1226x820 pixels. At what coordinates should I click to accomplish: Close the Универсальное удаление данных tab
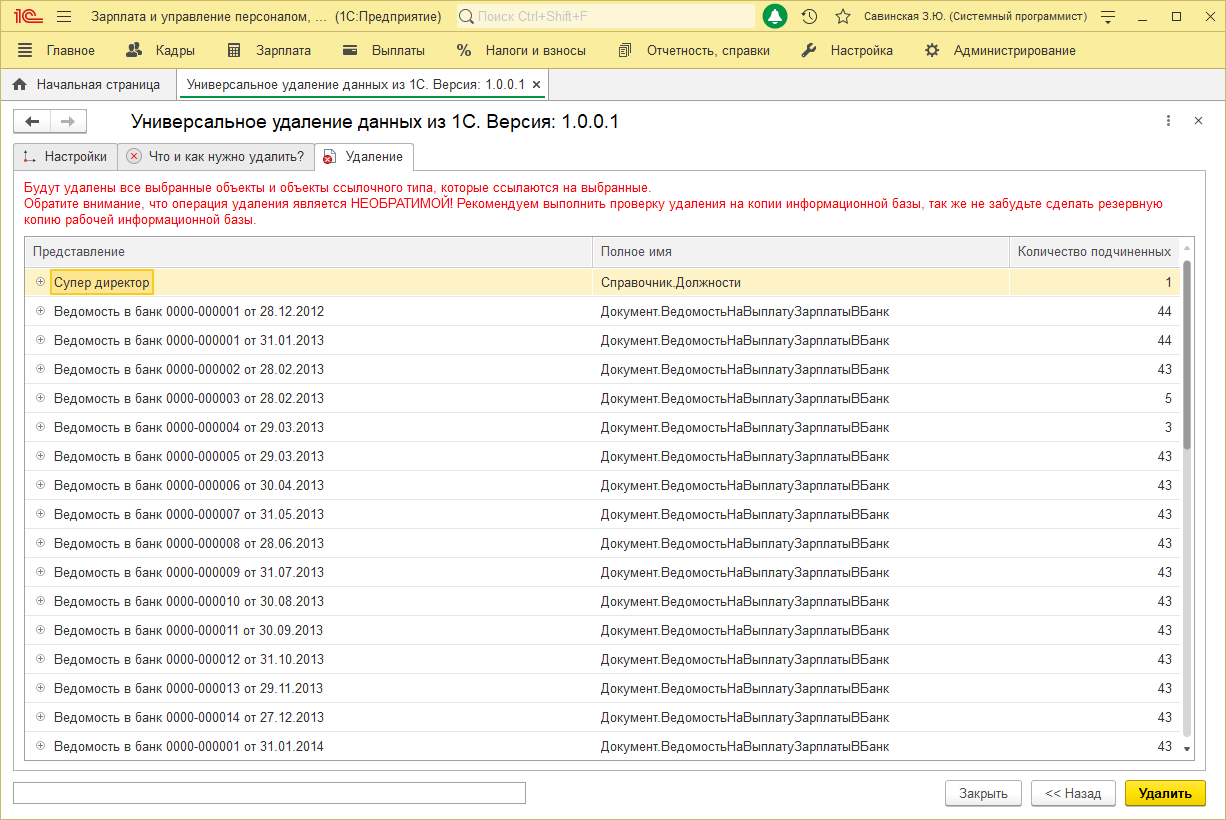(x=537, y=85)
